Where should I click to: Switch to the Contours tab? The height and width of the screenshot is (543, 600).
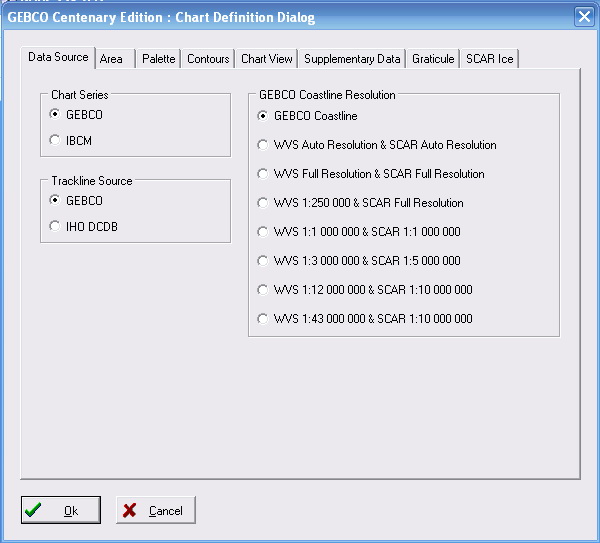click(x=208, y=59)
